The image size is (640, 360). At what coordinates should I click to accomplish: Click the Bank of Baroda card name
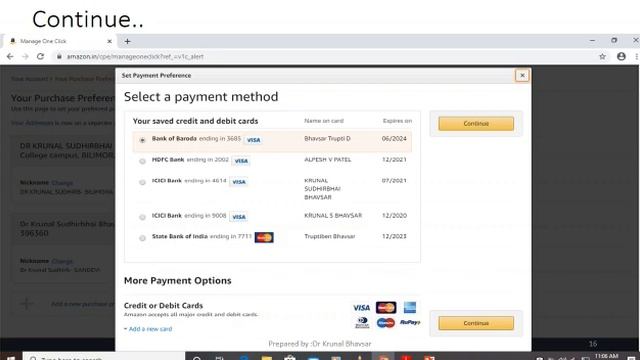point(174,138)
